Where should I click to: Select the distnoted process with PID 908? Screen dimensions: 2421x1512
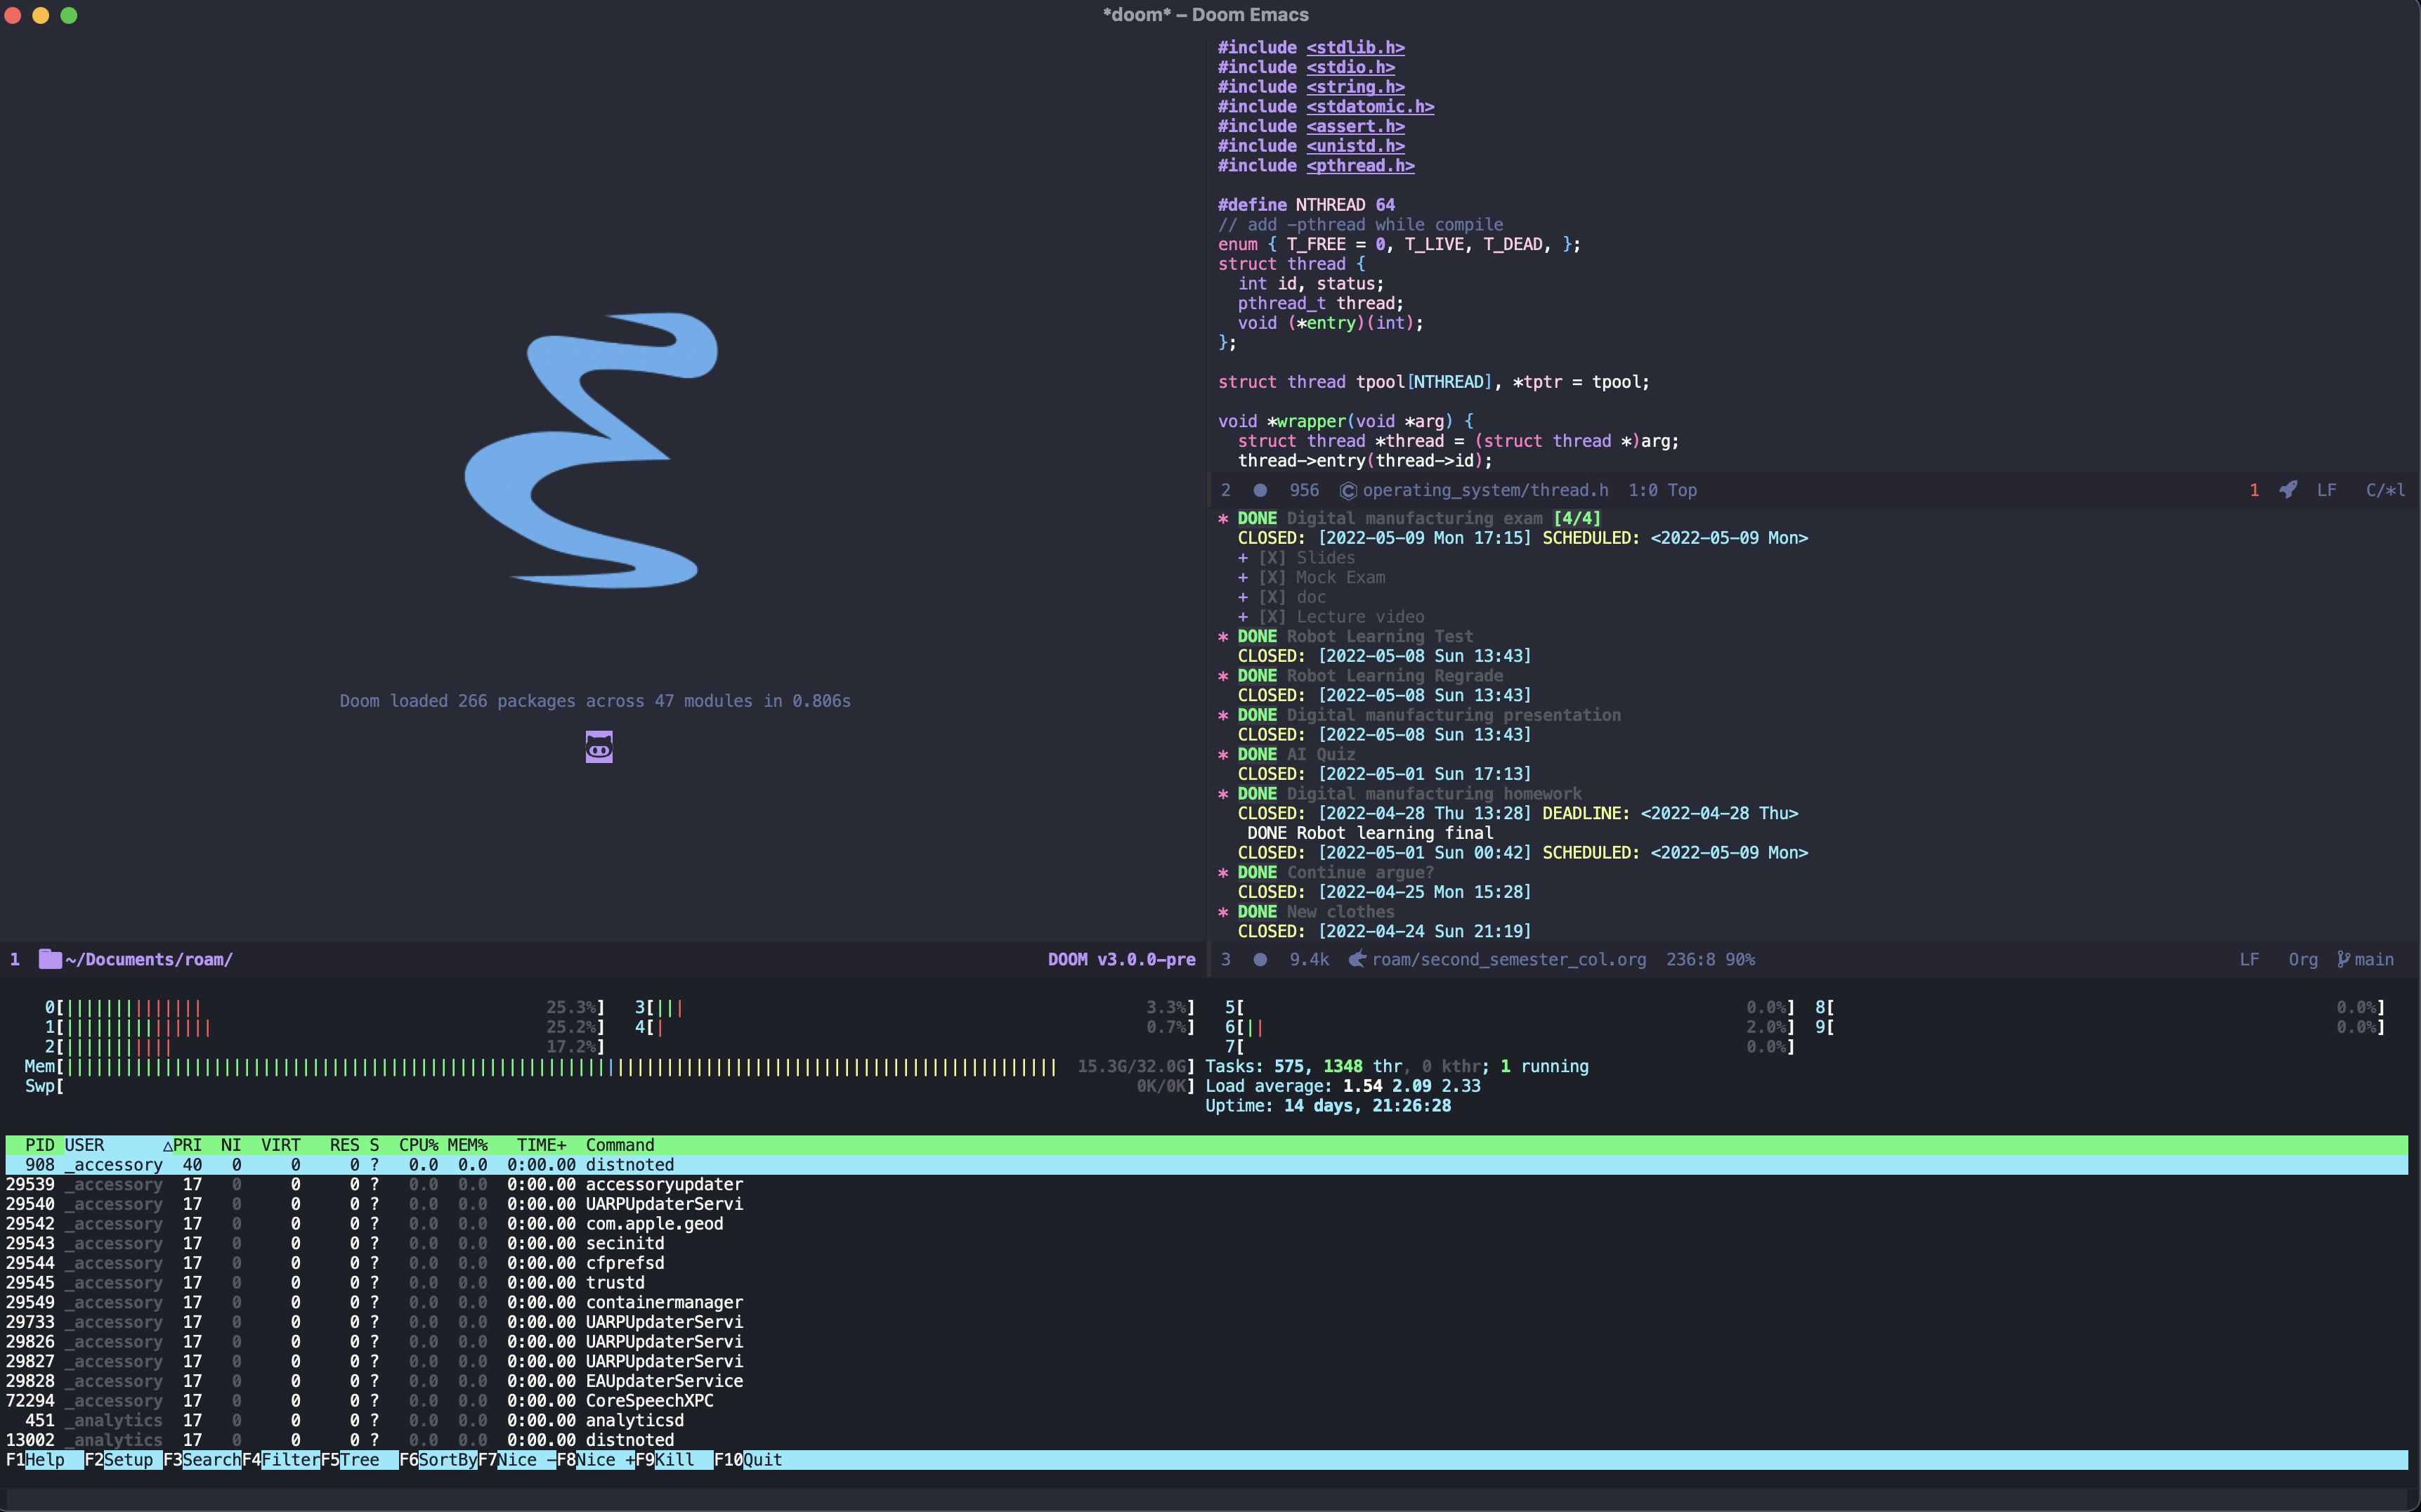1206,1165
